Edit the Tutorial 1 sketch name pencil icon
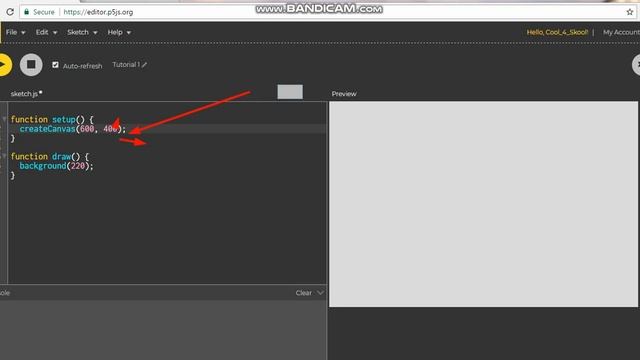 144,65
